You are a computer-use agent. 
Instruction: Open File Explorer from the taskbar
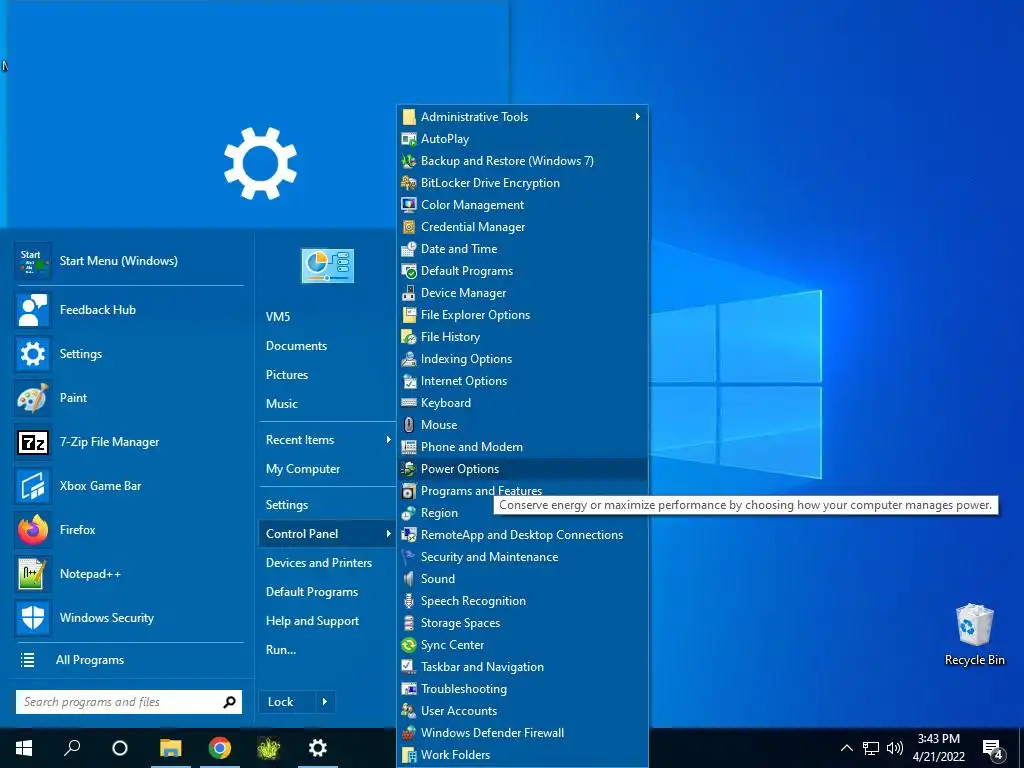pyautogui.click(x=170, y=748)
